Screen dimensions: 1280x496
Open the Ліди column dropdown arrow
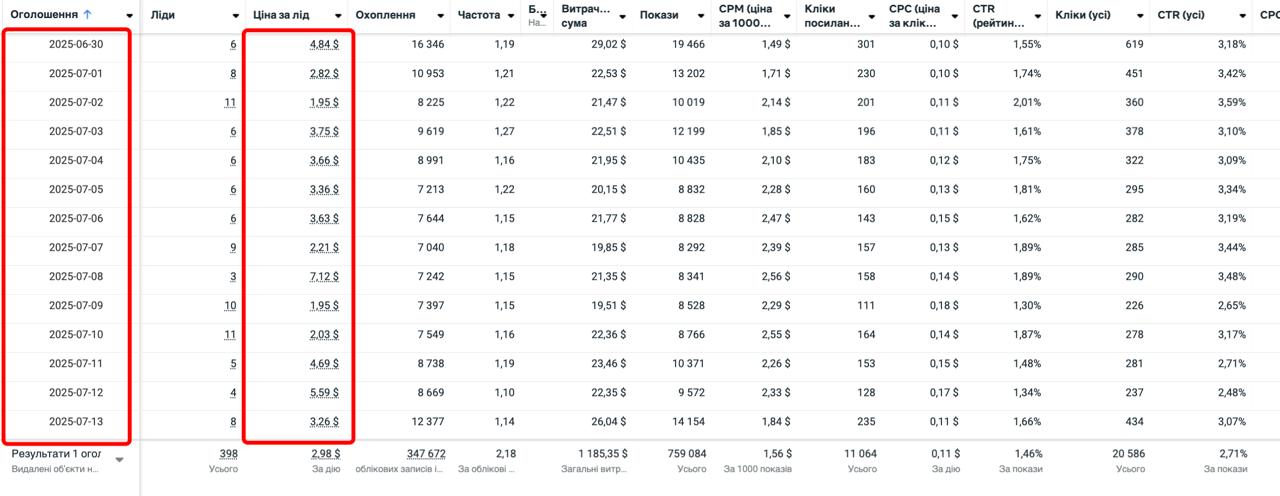coord(235,16)
